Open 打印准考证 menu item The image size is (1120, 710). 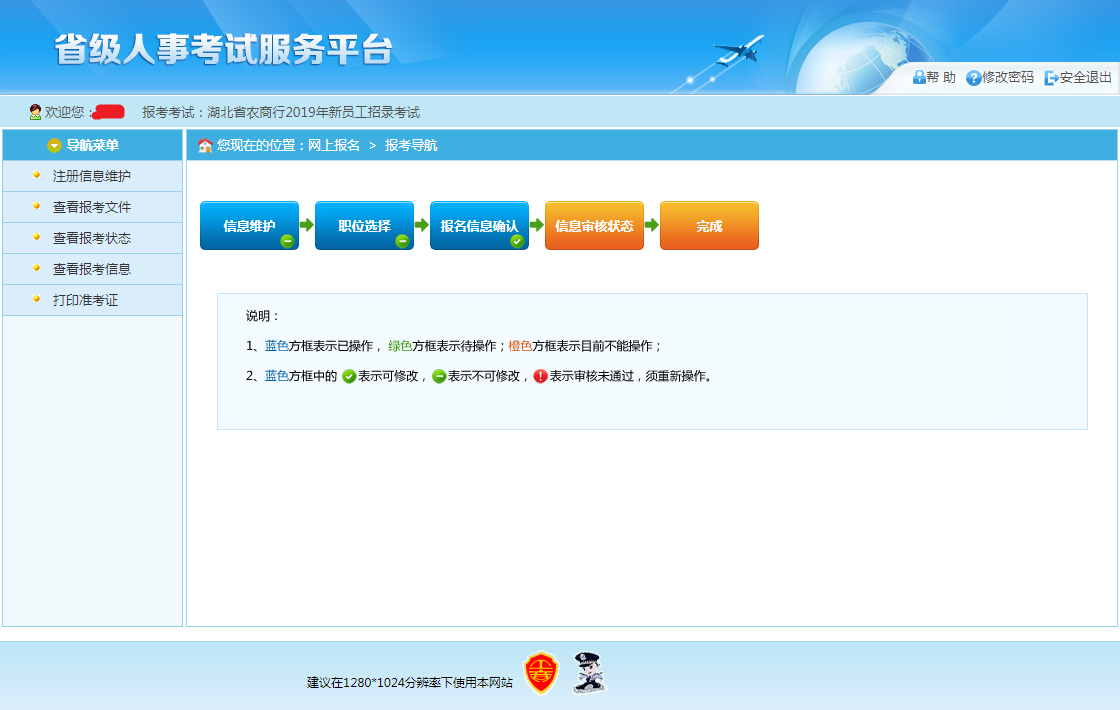coord(86,300)
